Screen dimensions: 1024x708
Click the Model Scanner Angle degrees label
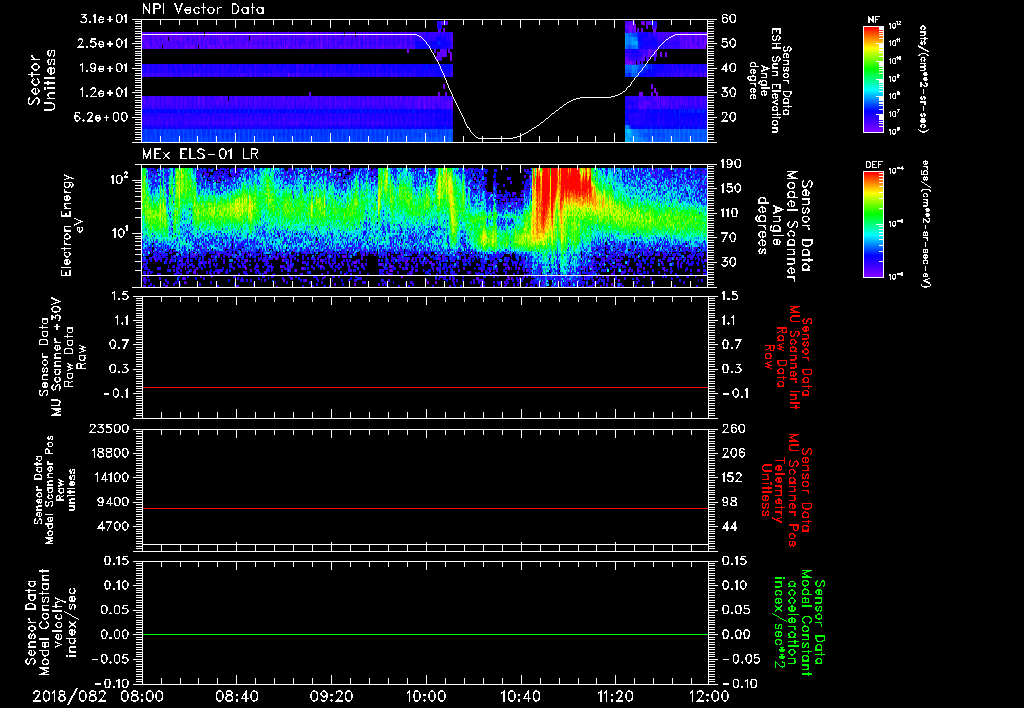pyautogui.click(x=784, y=226)
